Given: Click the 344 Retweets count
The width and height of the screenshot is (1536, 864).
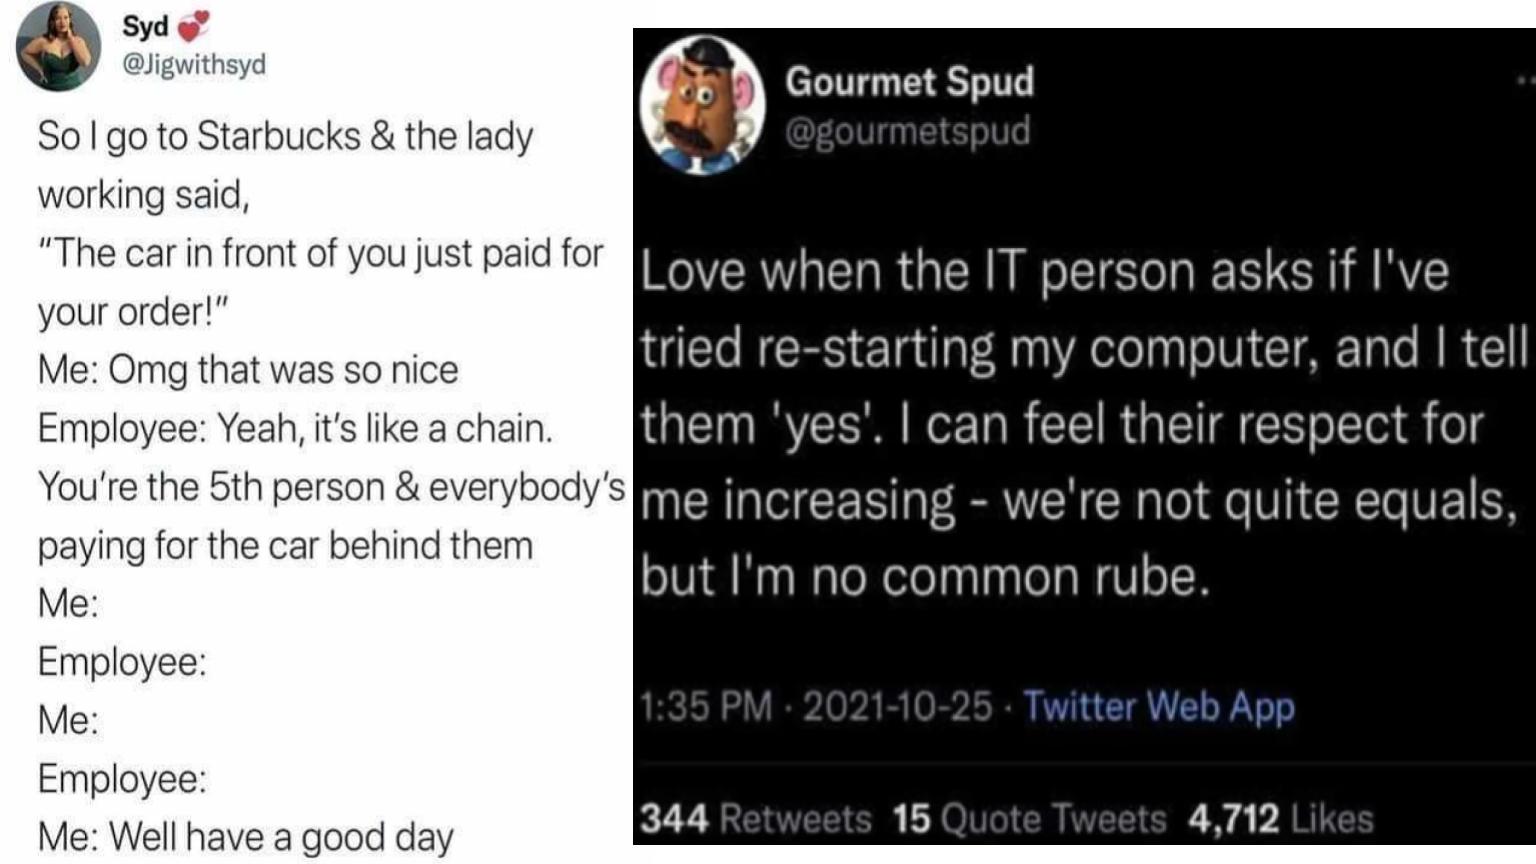Looking at the screenshot, I should click(753, 817).
